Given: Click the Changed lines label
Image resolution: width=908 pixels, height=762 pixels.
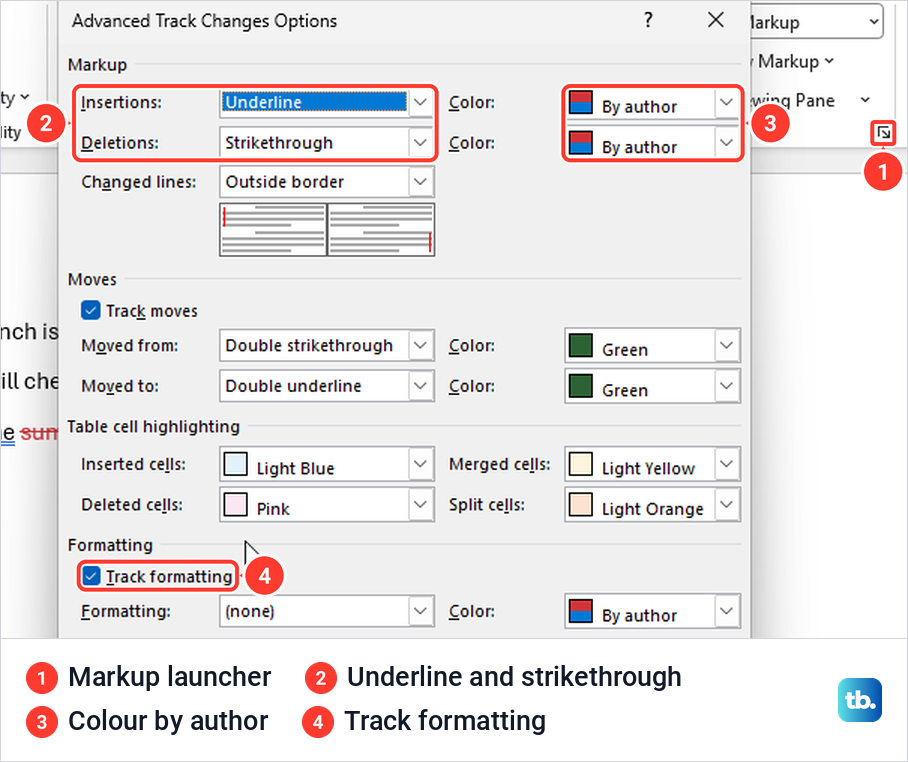Looking at the screenshot, I should click(x=139, y=182).
